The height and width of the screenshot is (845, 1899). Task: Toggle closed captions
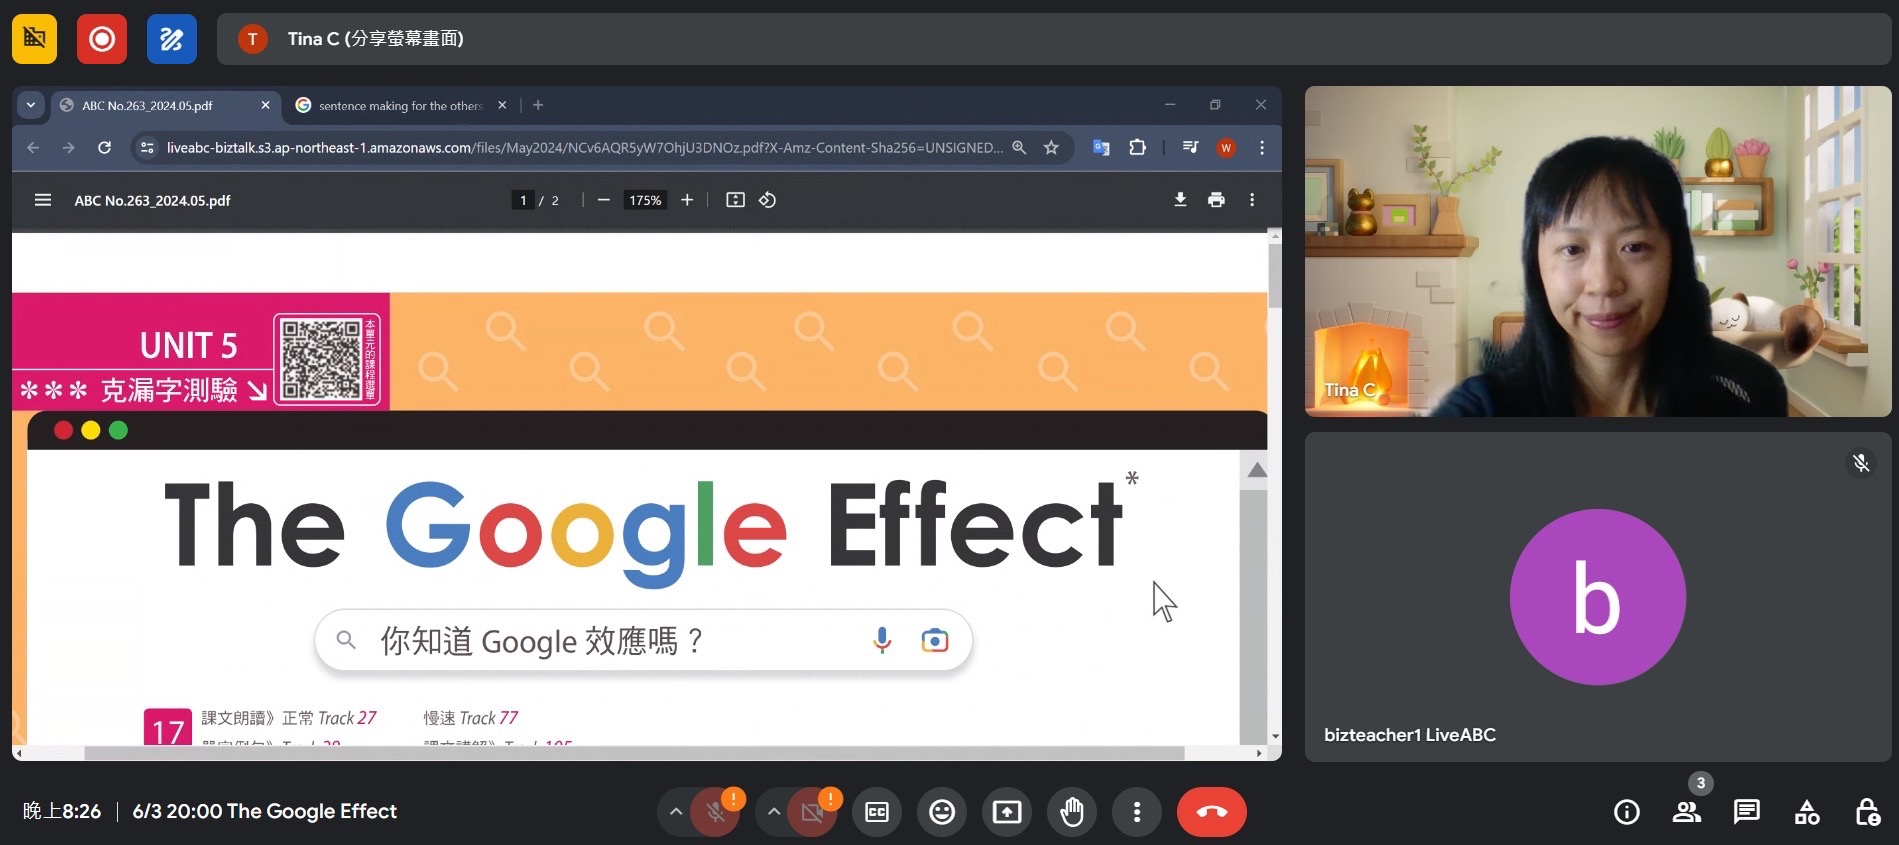(x=877, y=812)
